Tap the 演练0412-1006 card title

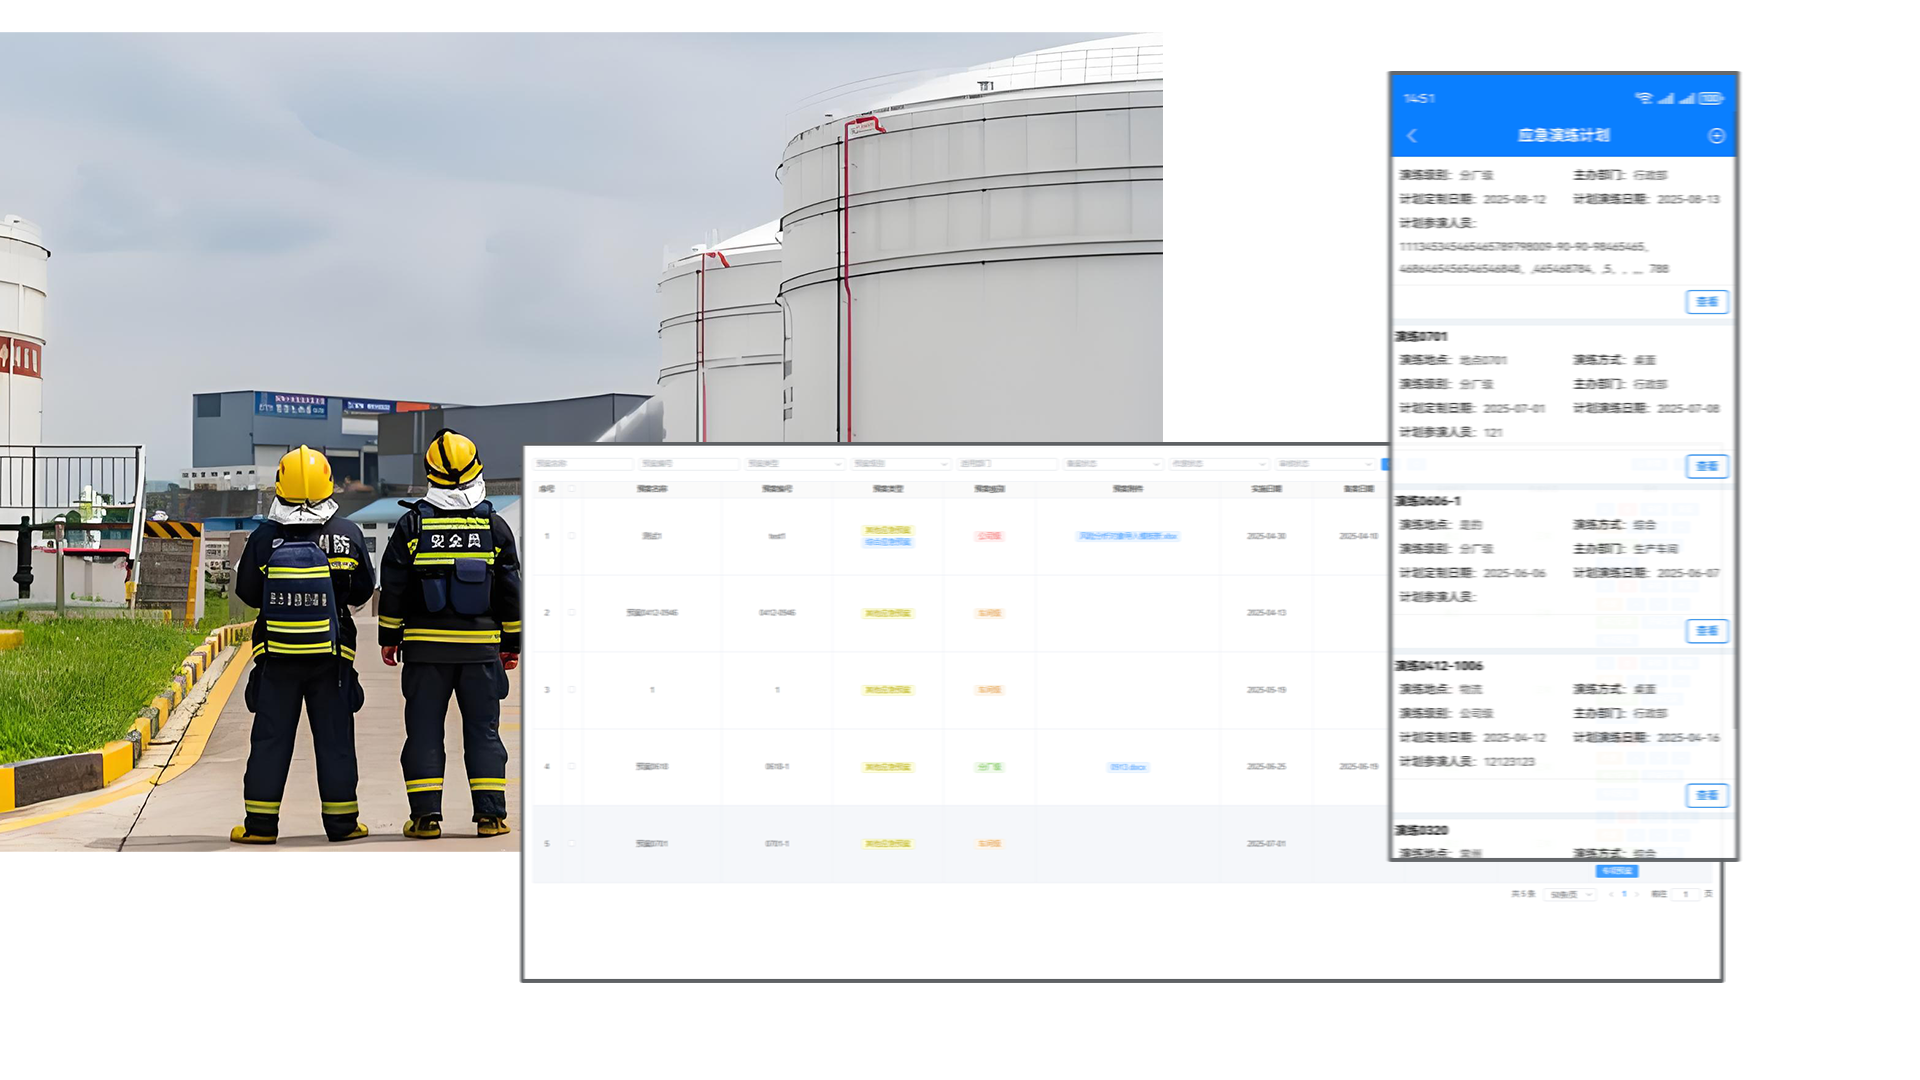point(1439,666)
